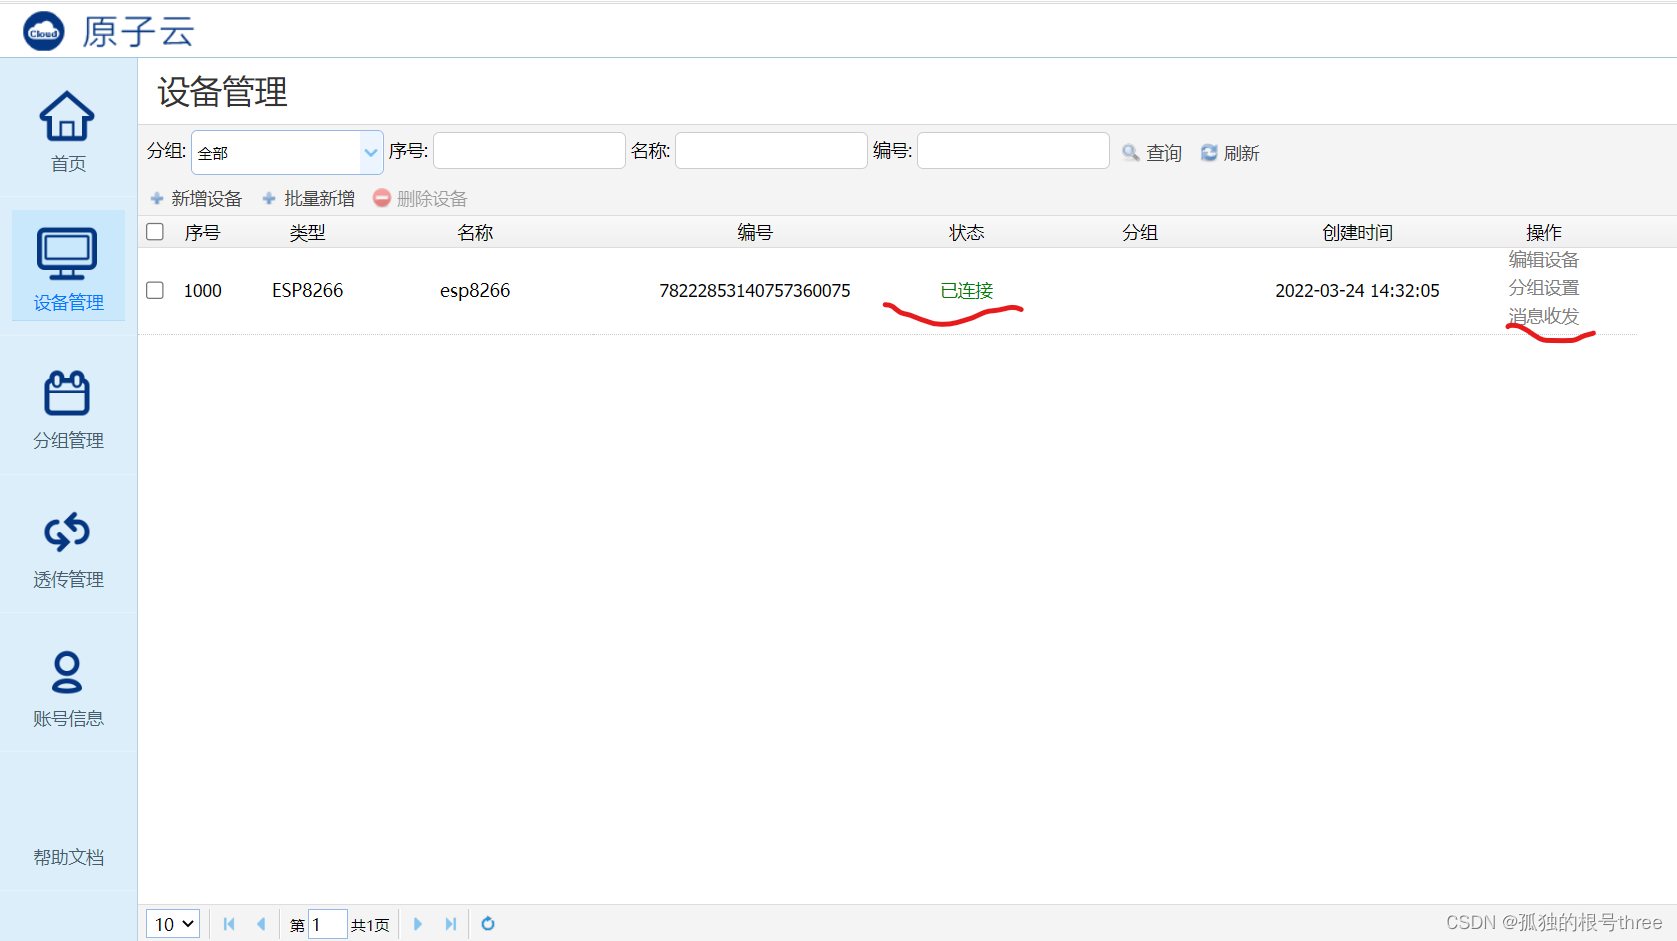
Task: Go to last page pagination icon
Action: [x=451, y=924]
